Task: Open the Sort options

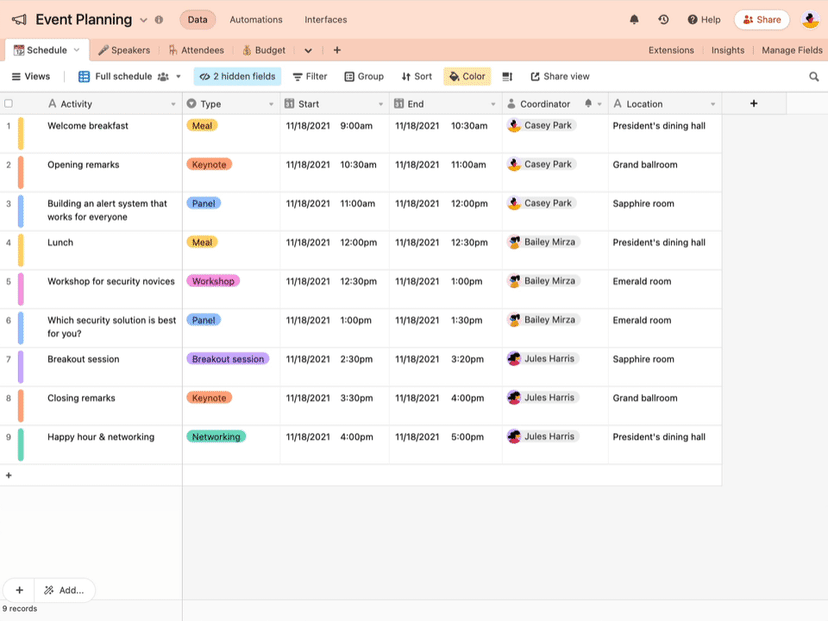Action: point(415,76)
